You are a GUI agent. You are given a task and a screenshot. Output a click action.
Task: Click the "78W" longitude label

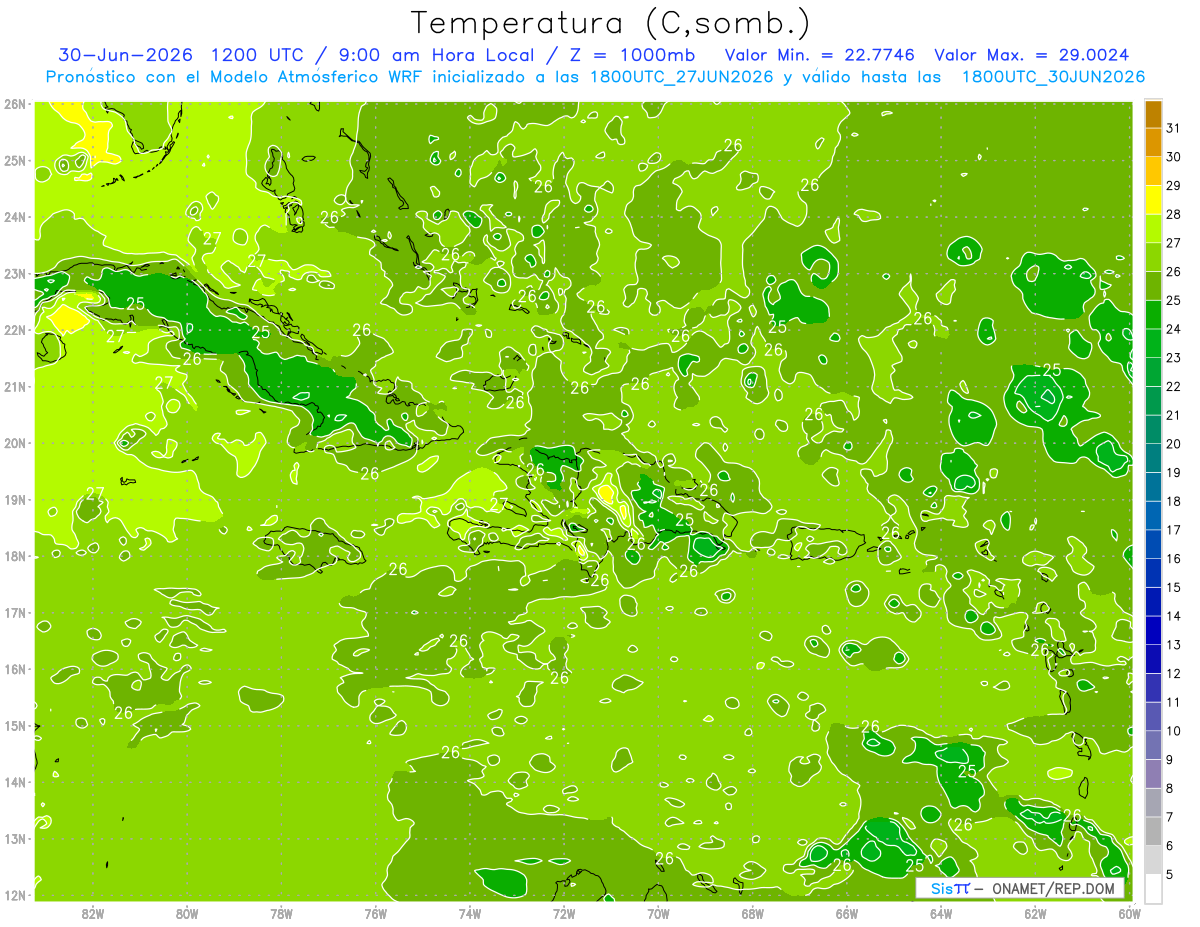tap(281, 913)
